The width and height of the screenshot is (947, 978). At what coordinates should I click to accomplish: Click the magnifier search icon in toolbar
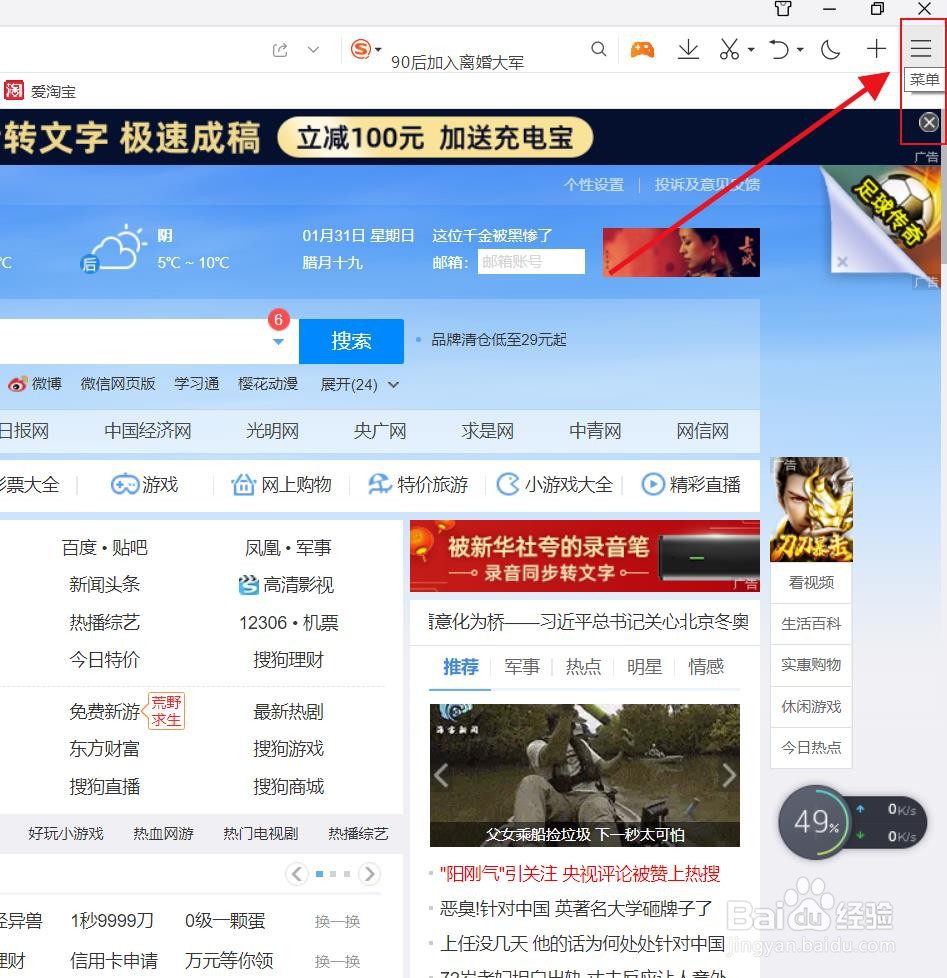pyautogui.click(x=598, y=48)
